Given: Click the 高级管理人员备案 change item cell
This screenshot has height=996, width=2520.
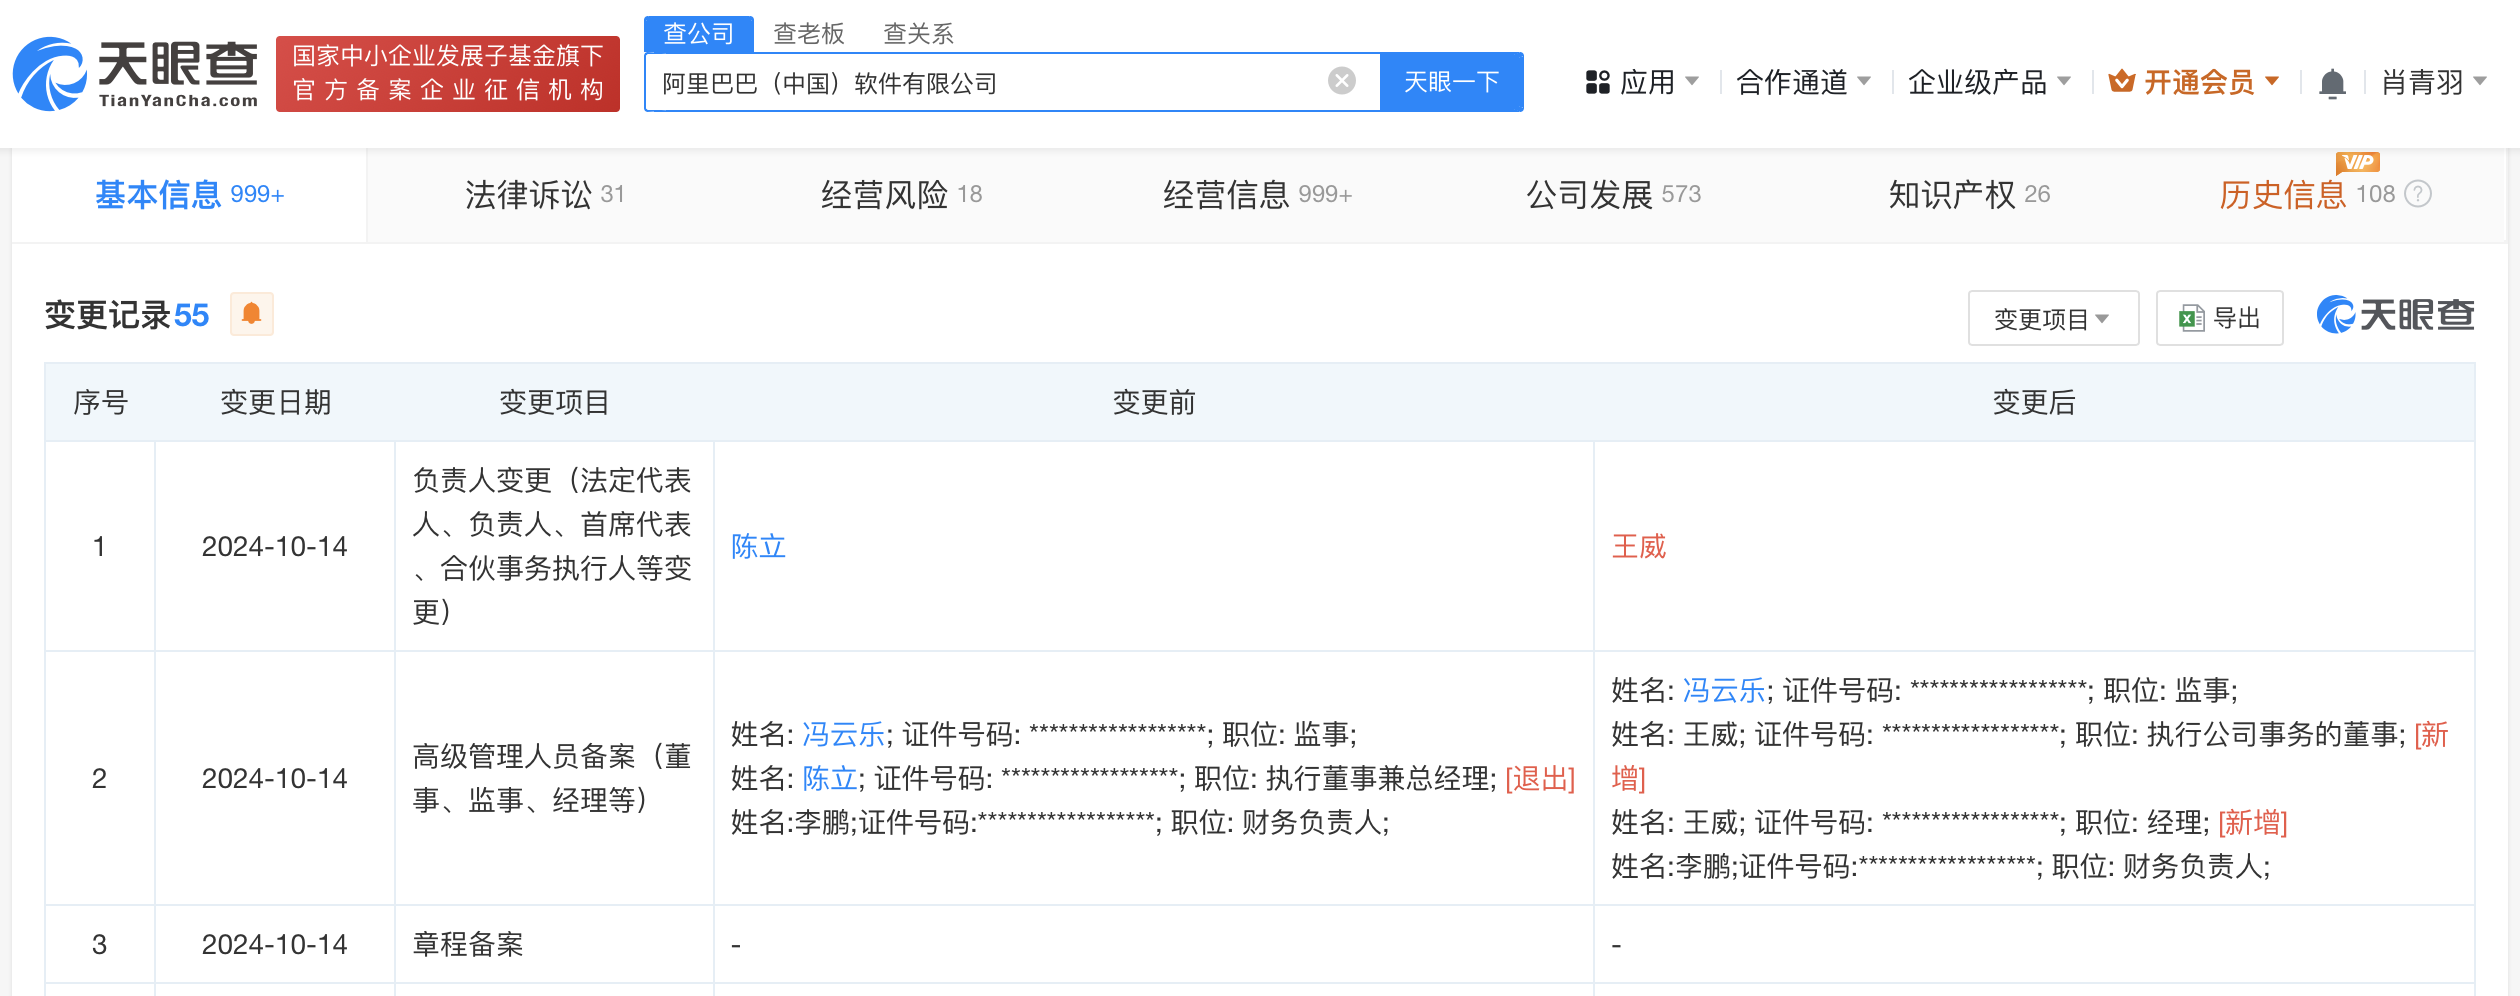Looking at the screenshot, I should point(553,778).
